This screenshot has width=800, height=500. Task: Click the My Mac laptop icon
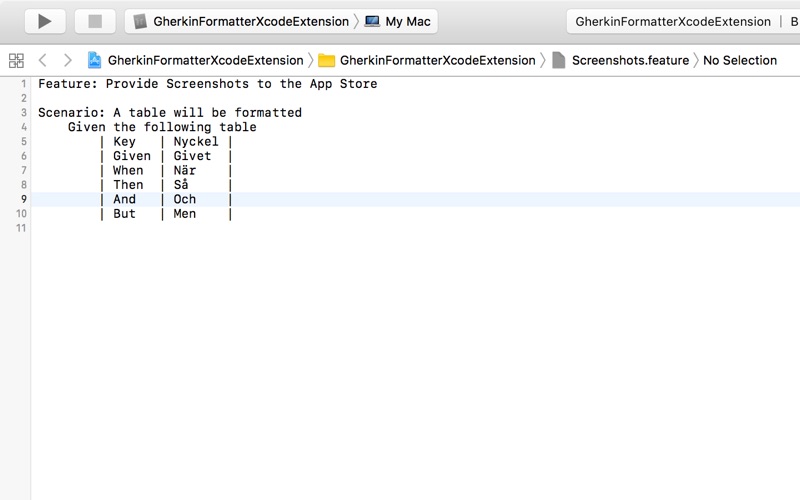(372, 21)
